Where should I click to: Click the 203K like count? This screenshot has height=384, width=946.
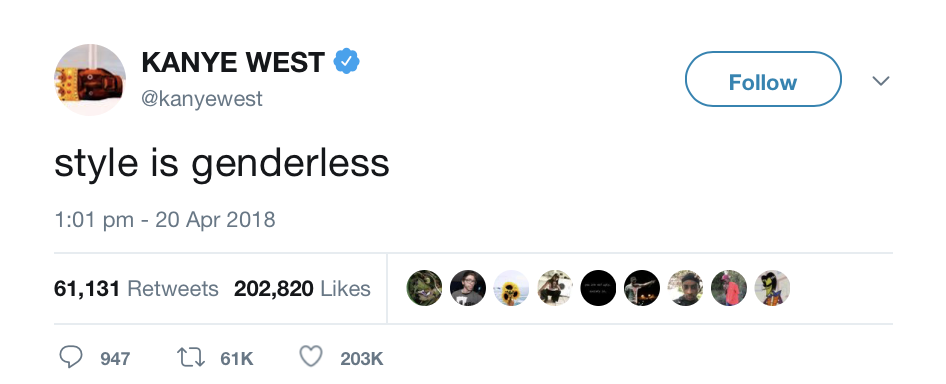362,359
